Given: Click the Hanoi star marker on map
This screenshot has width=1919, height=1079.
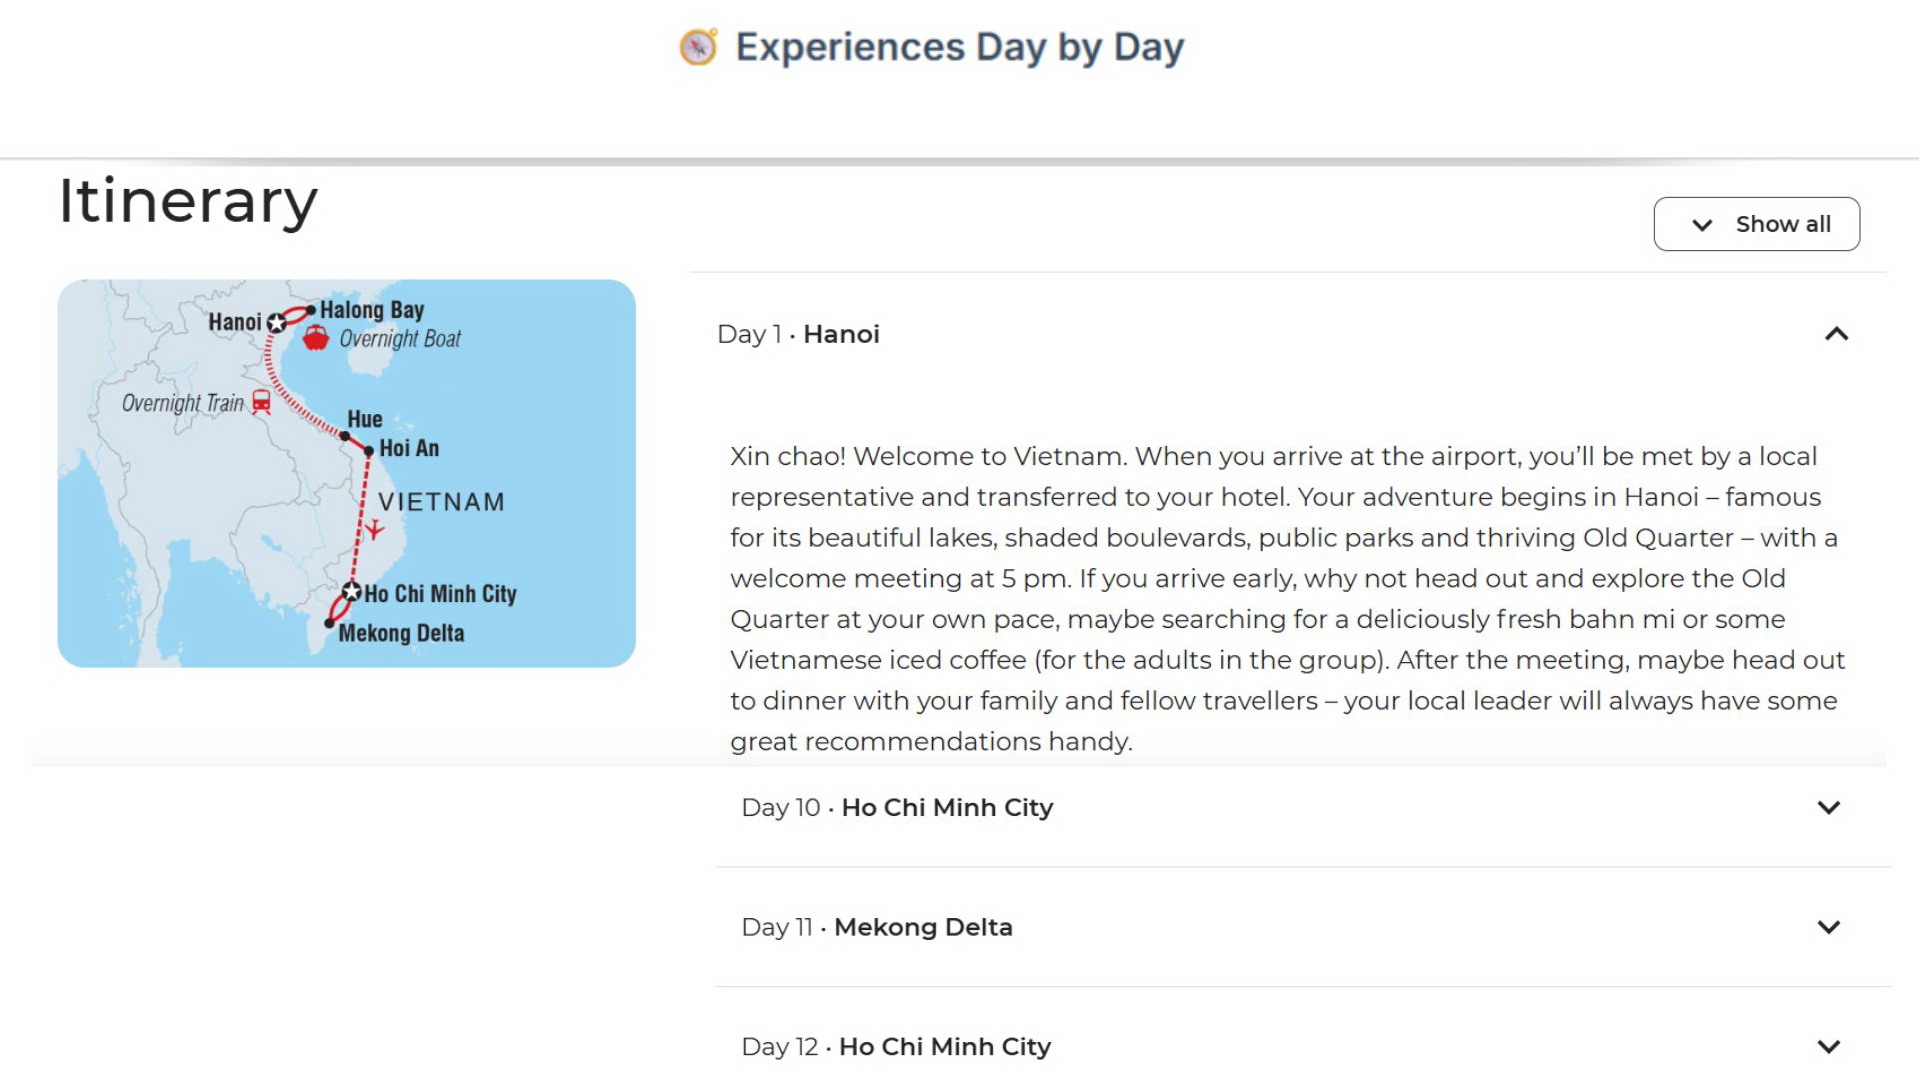Looking at the screenshot, I should pos(277,322).
